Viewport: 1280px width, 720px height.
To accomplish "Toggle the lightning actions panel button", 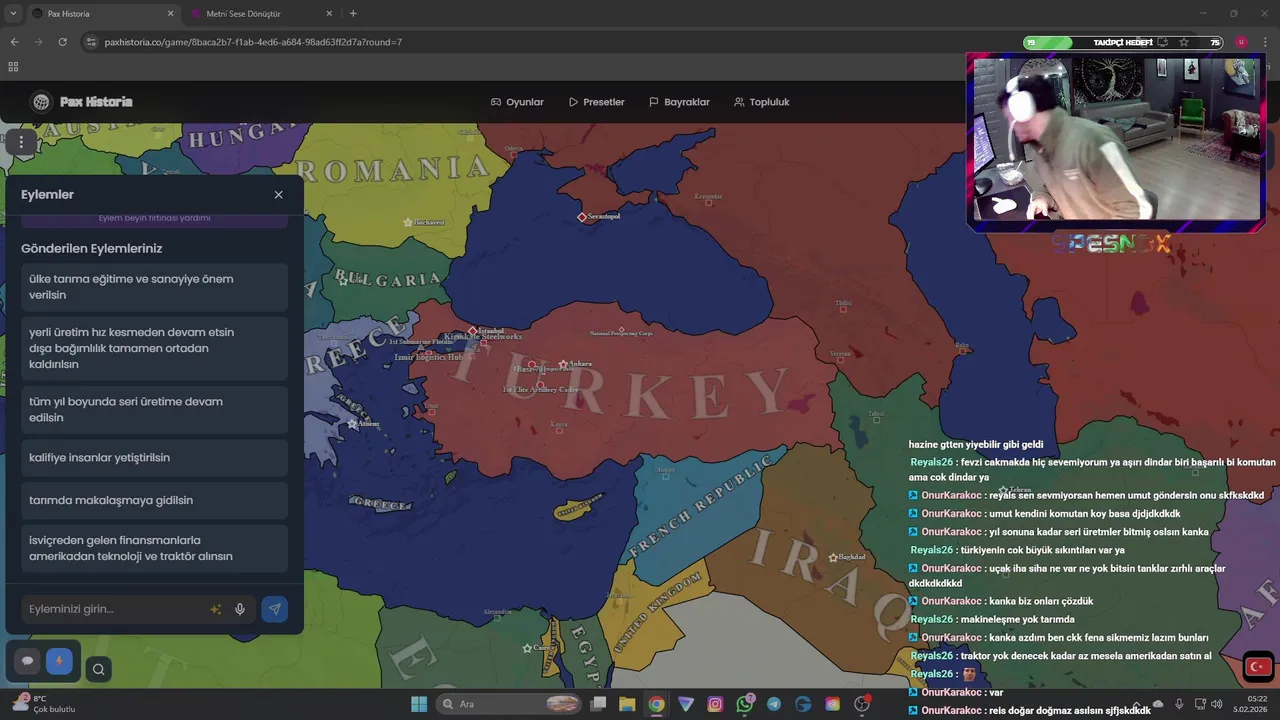I will tap(59, 661).
